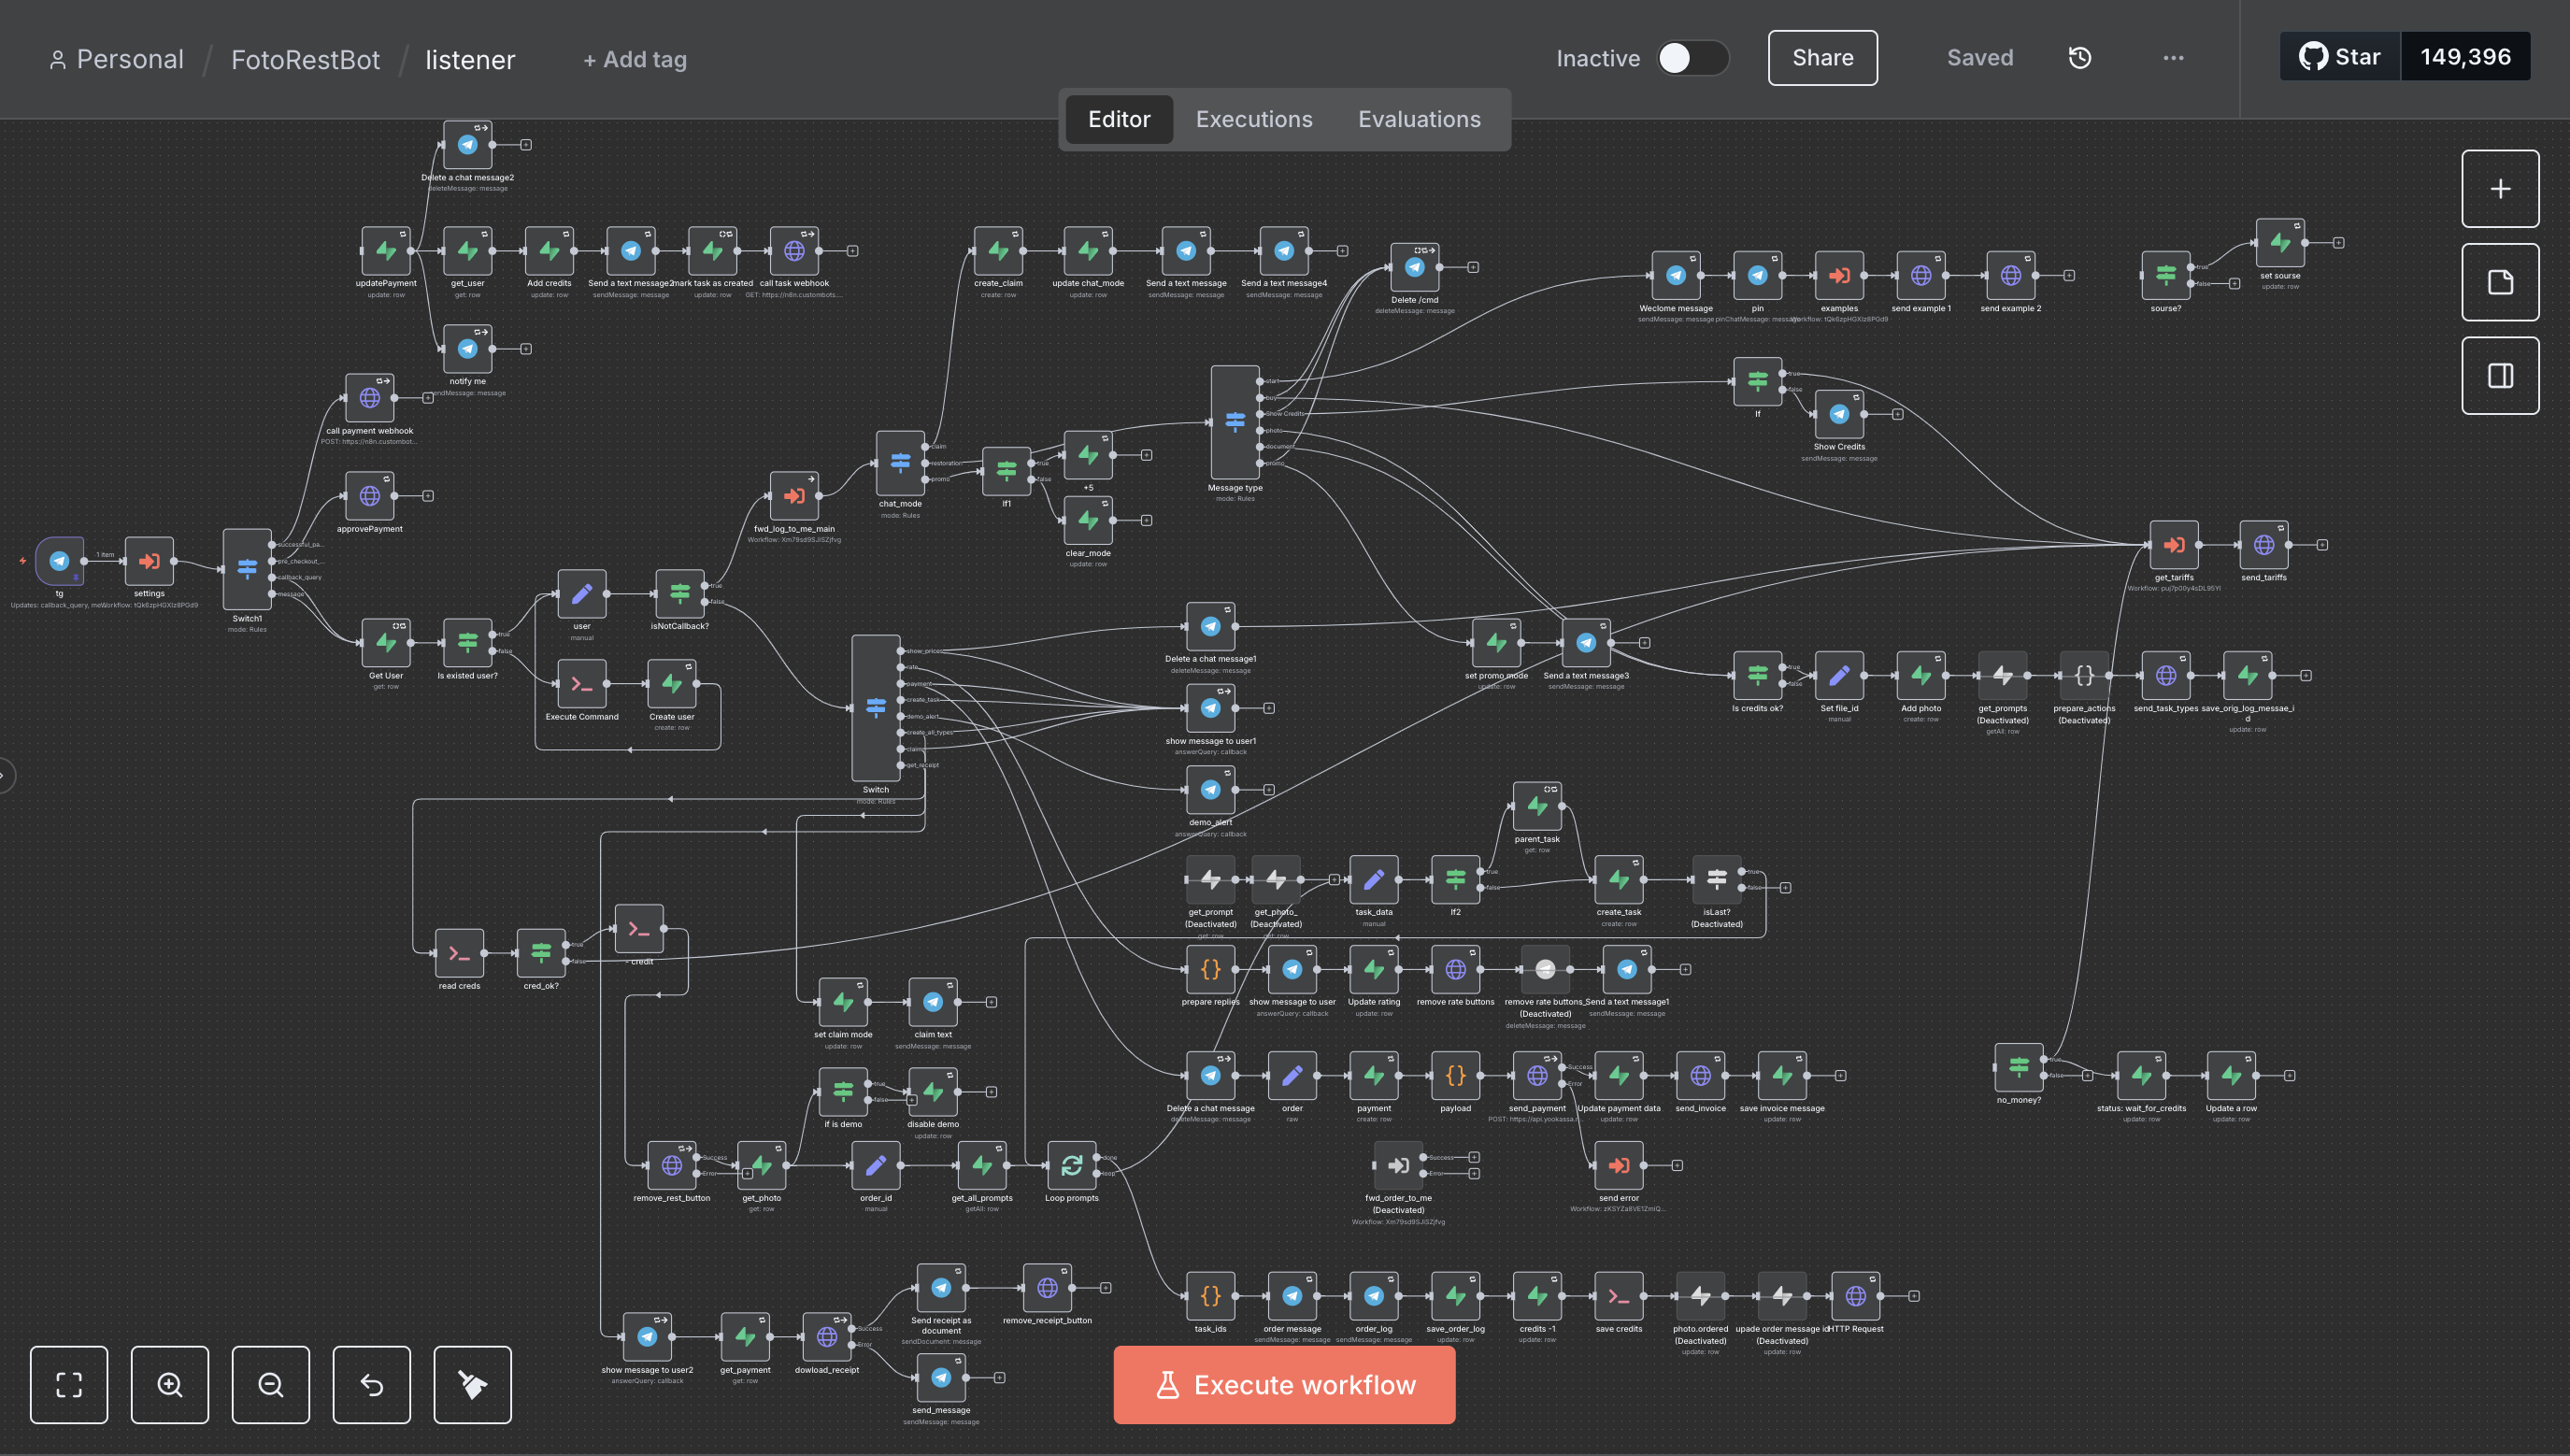This screenshot has height=1456, width=2570.
Task: Expand the collapsed left sidebar chevron
Action: pyautogui.click(x=4, y=775)
